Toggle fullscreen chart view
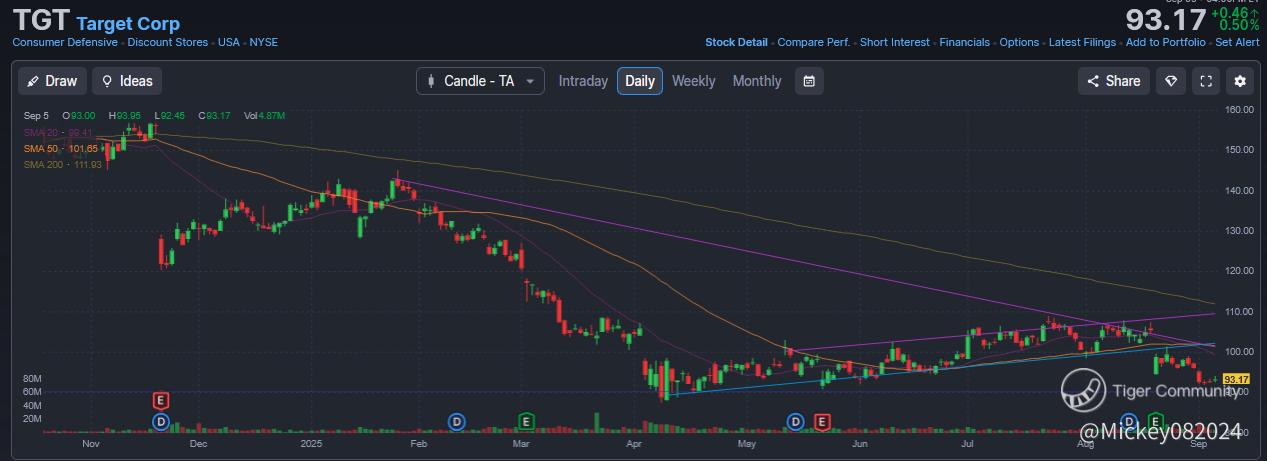The width and height of the screenshot is (1267, 461). [x=1206, y=81]
